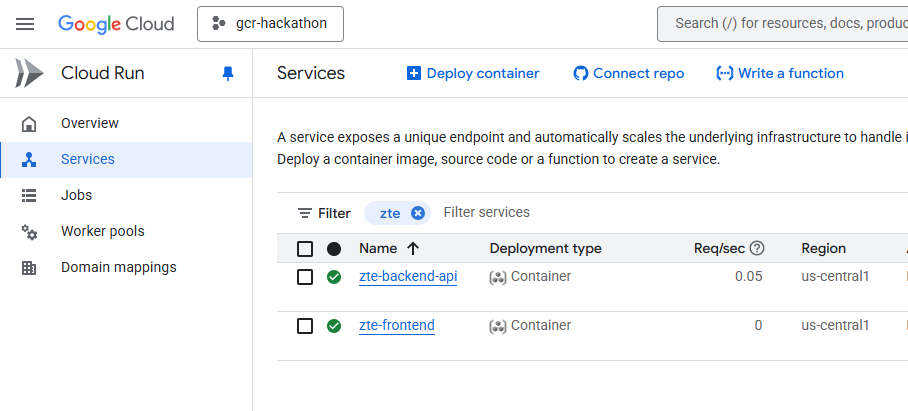
Task: Open Jobs in the sidebar
Action: (x=76, y=195)
